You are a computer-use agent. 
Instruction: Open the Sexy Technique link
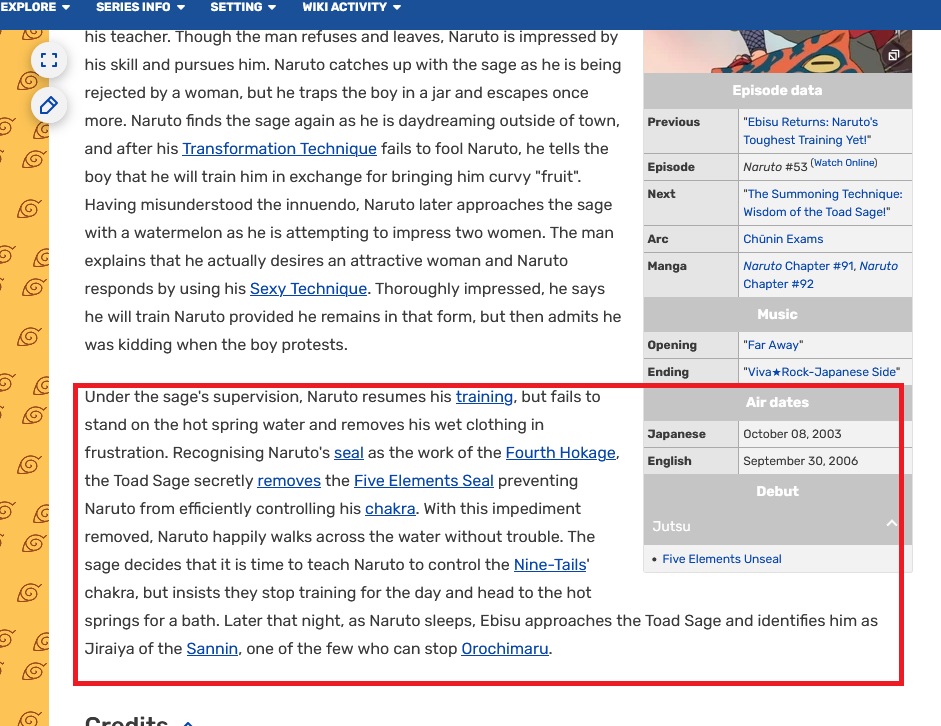tap(308, 289)
